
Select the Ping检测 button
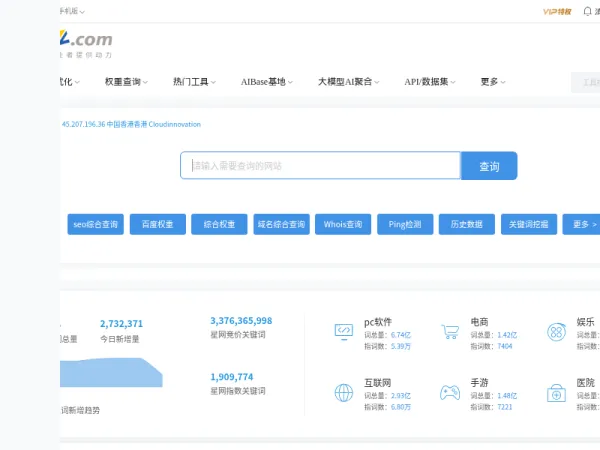[405, 224]
